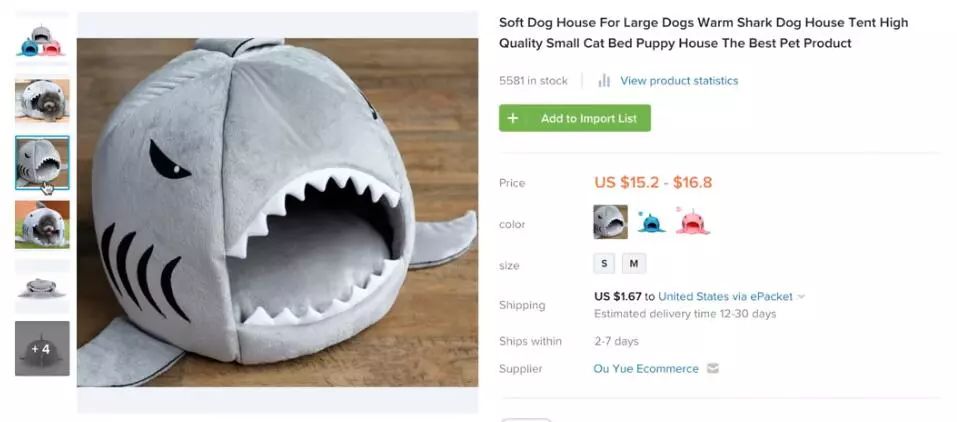Click the product statistics bar chart icon
957x422 pixels.
[604, 81]
